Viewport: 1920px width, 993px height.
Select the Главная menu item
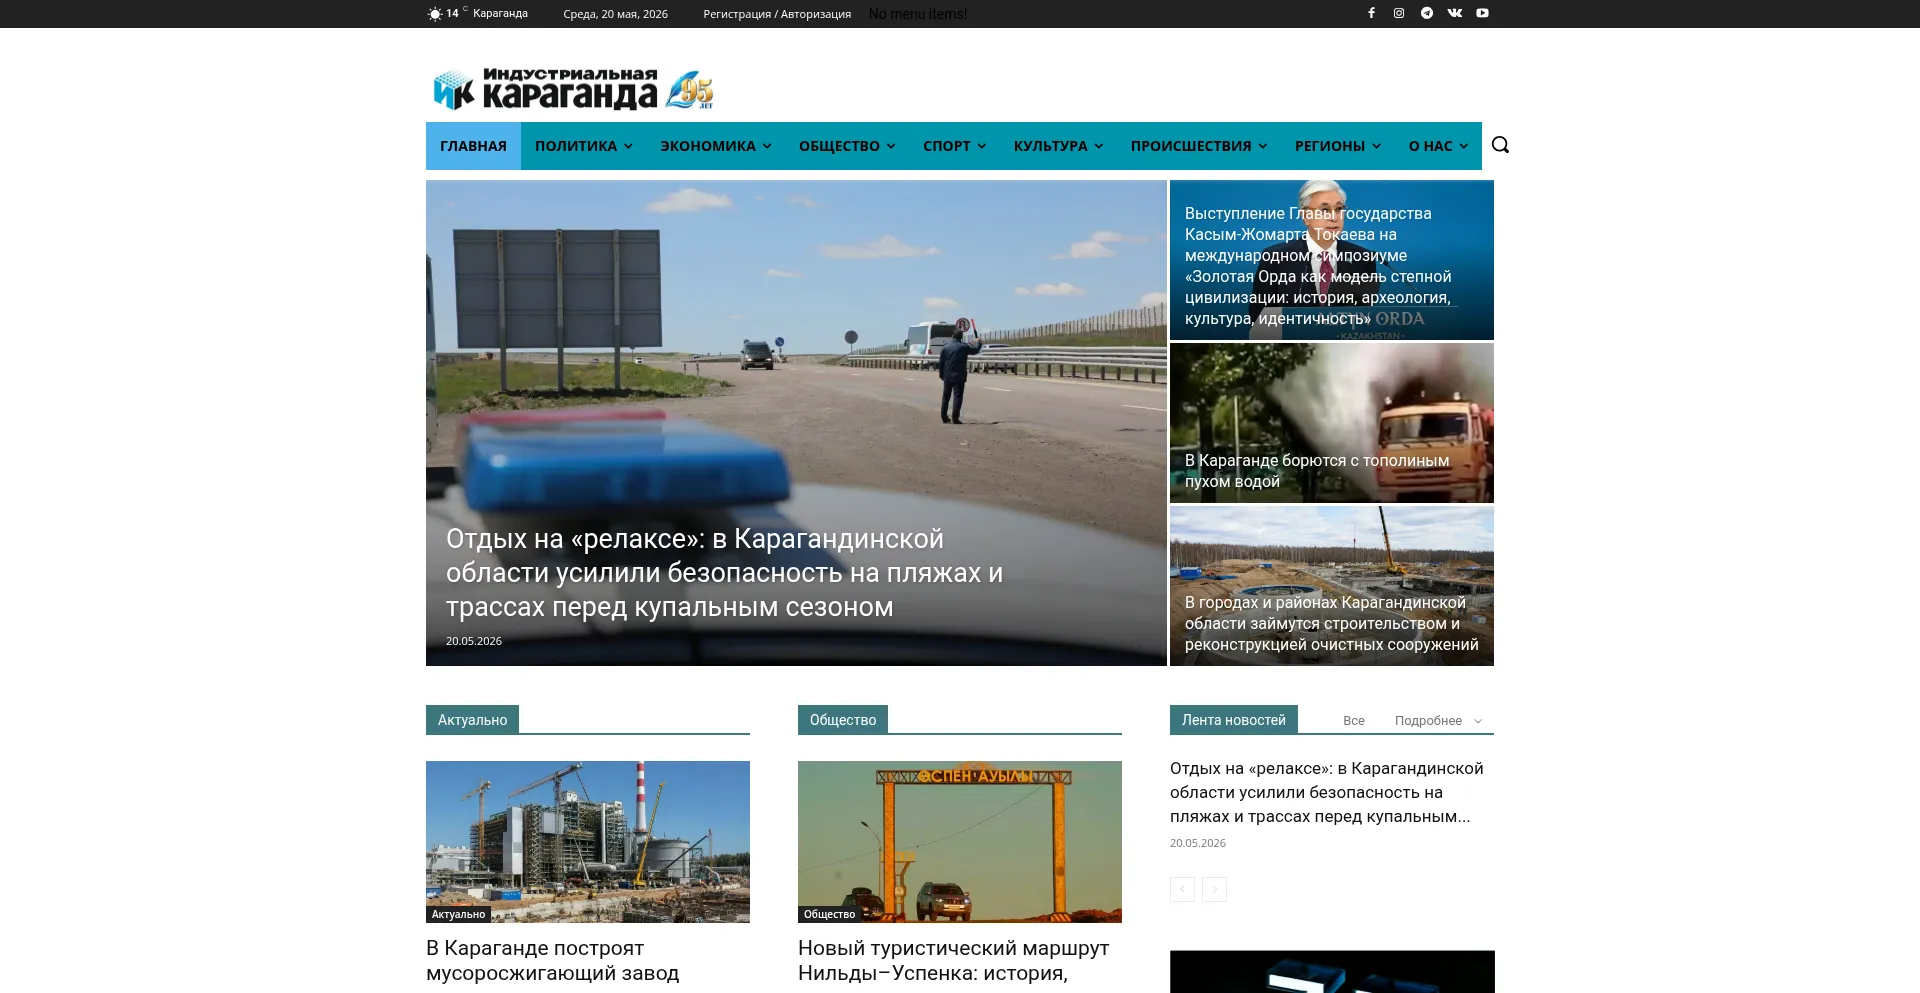coord(473,146)
